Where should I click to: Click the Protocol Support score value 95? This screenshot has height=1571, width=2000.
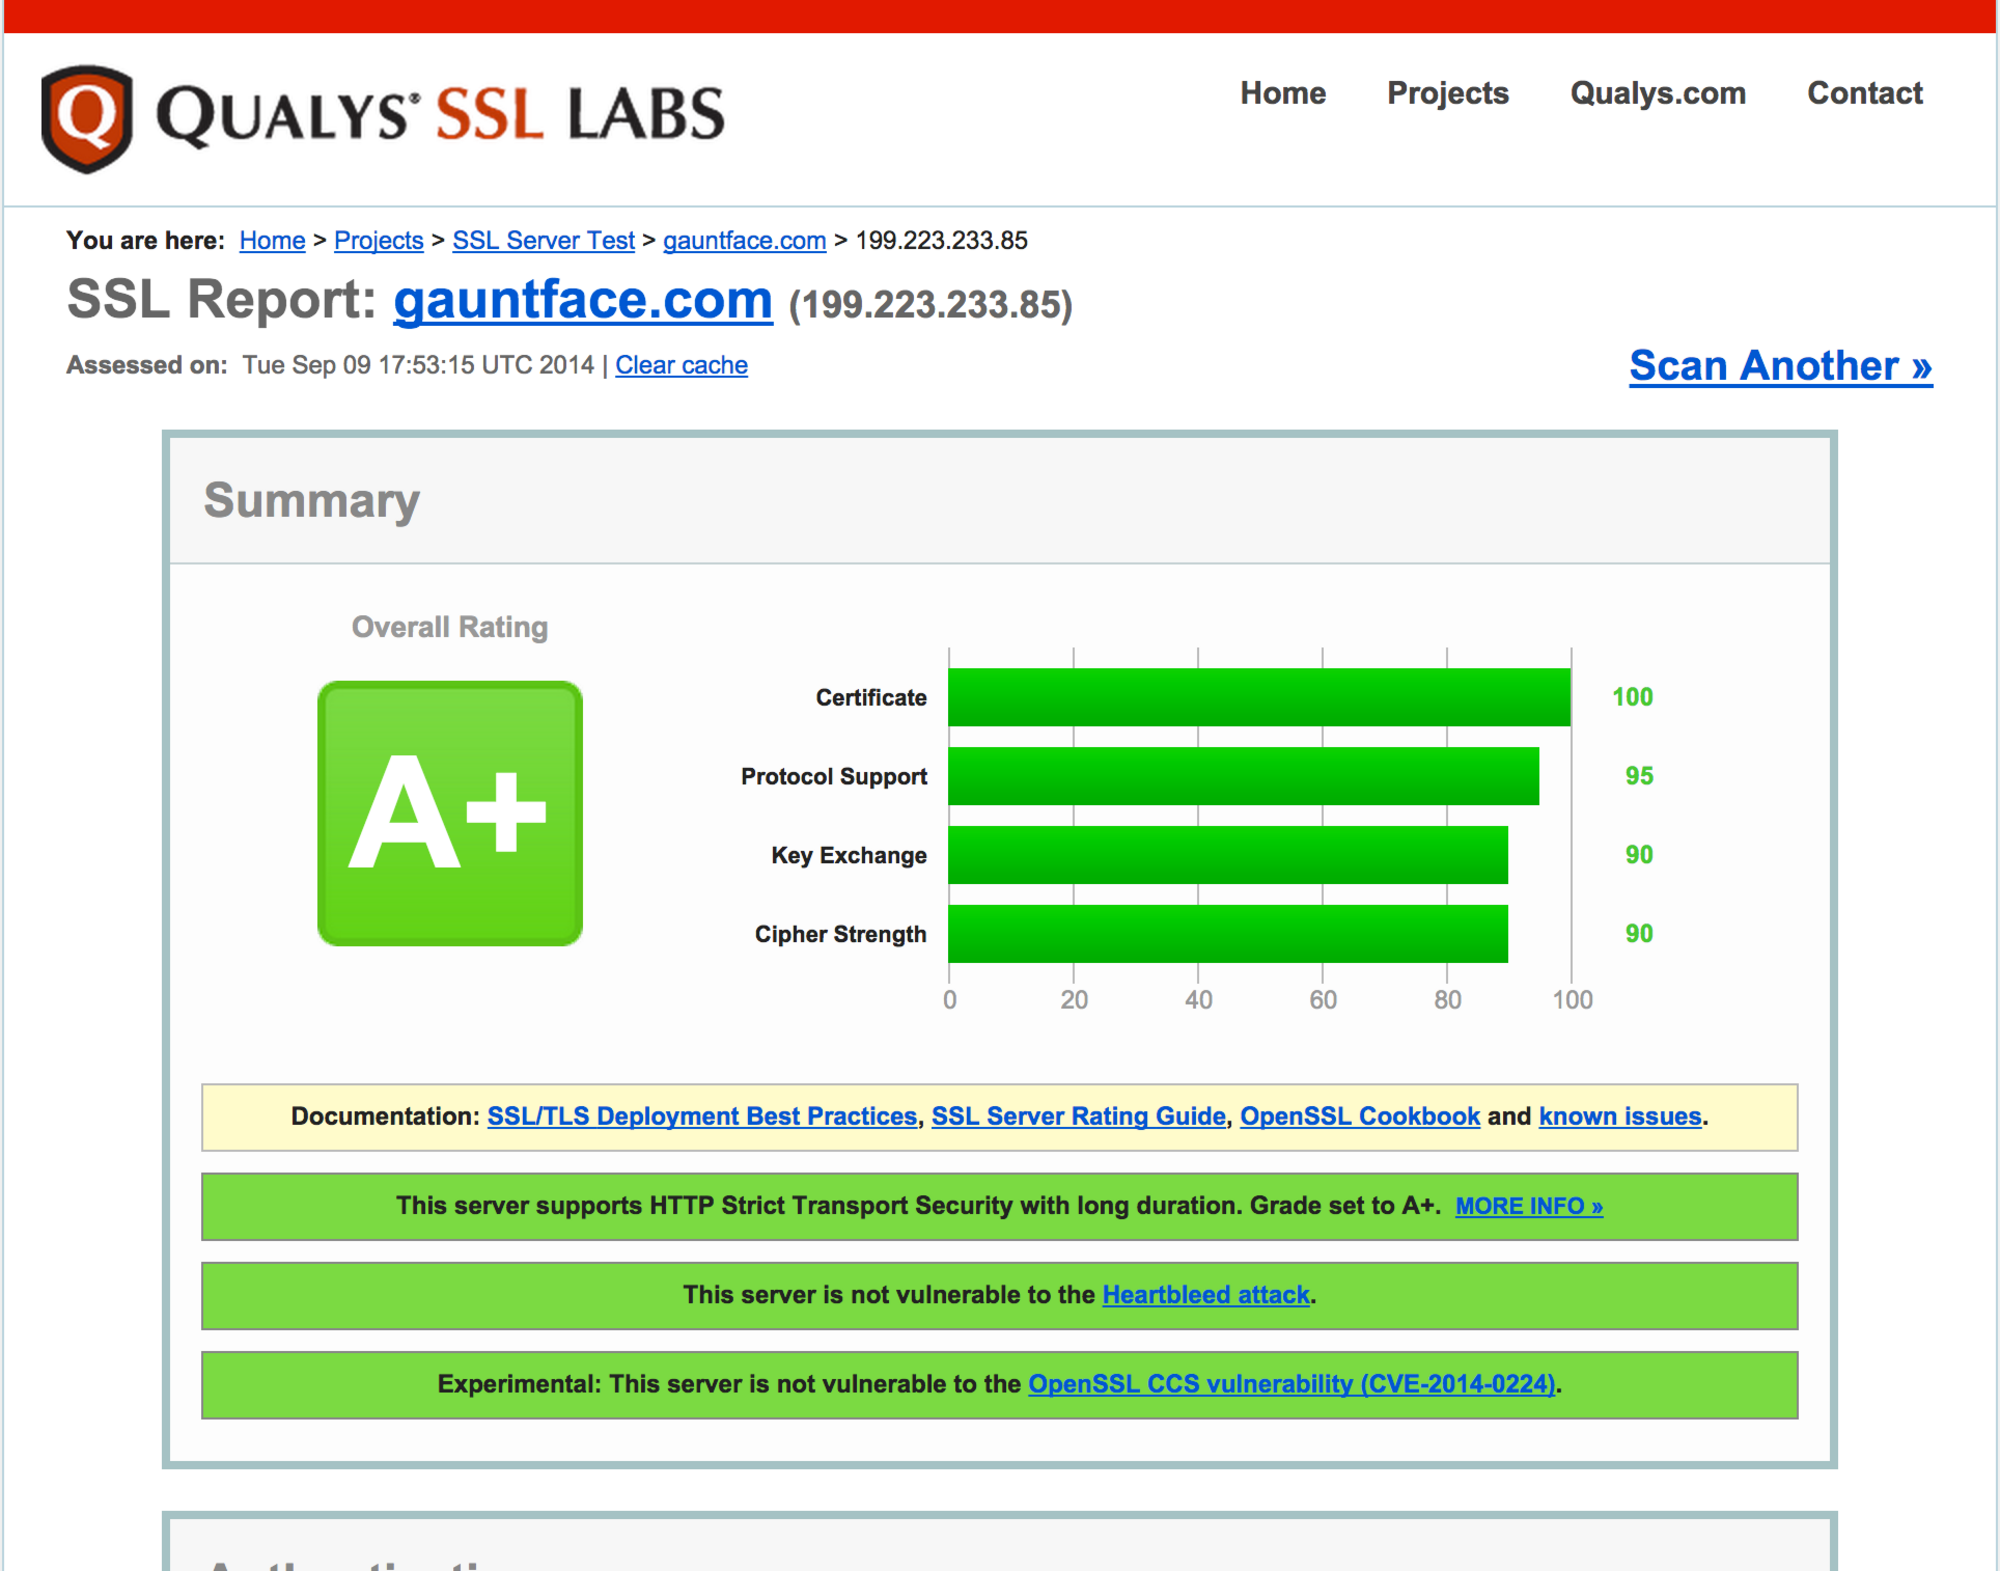[1639, 776]
